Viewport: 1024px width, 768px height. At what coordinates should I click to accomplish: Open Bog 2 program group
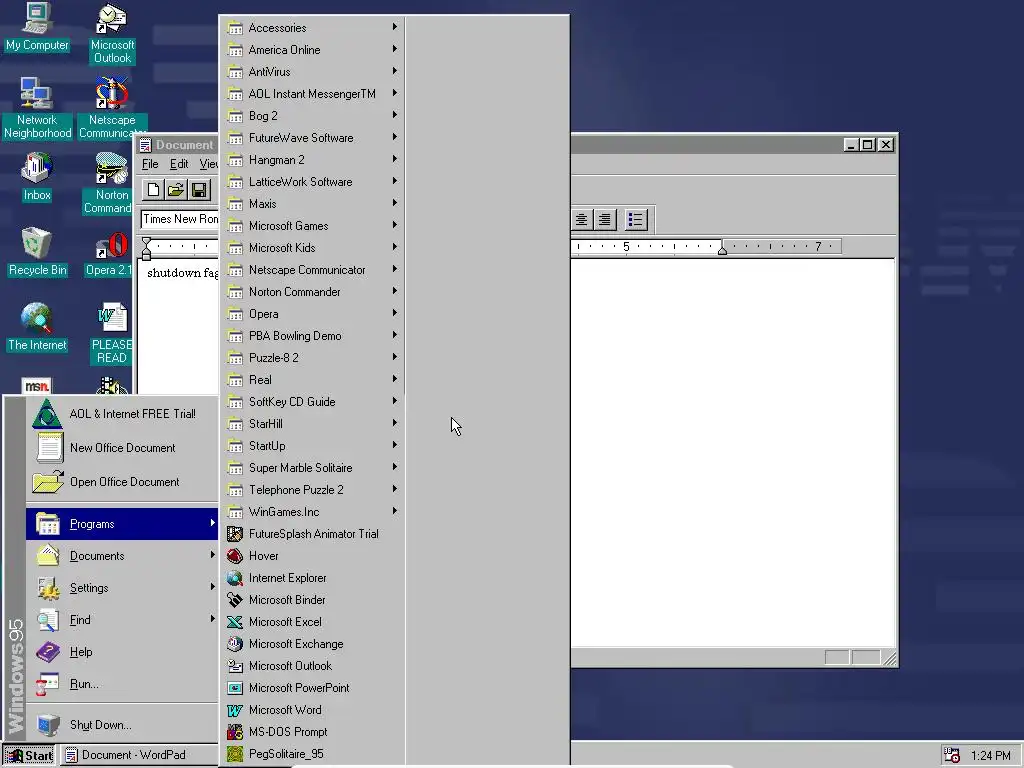point(312,116)
